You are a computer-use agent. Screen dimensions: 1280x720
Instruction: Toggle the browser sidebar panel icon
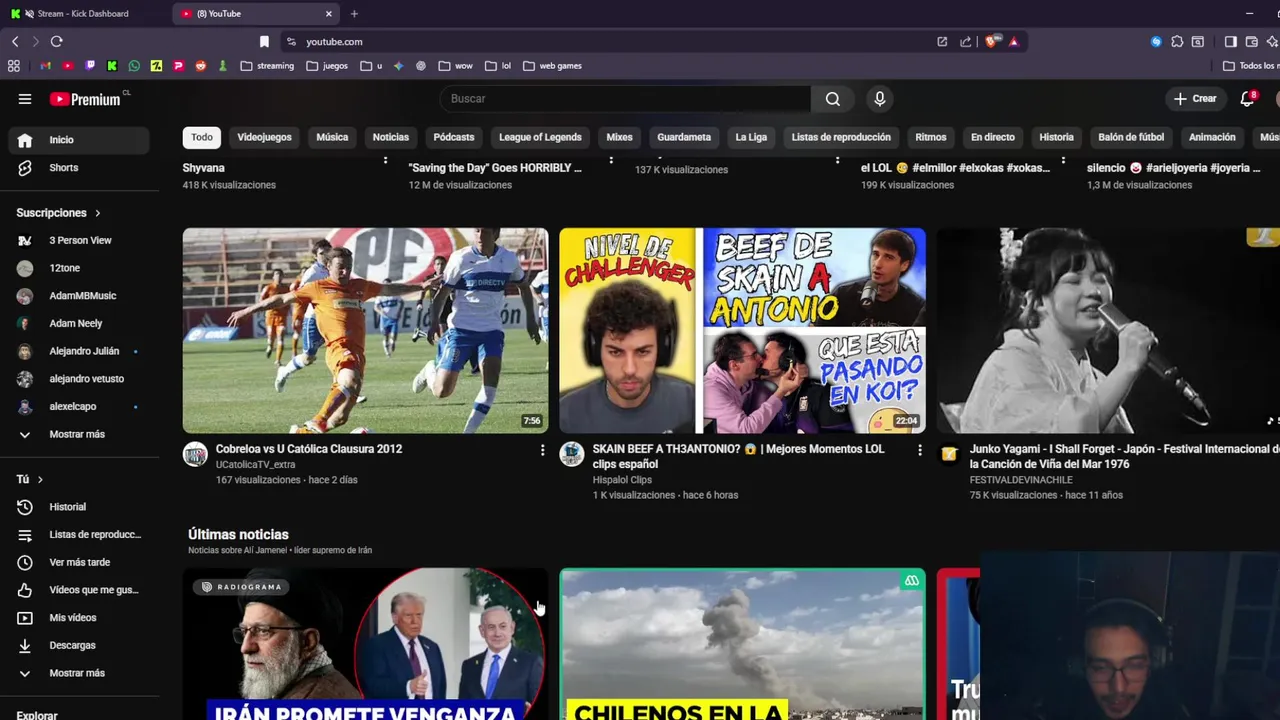(1230, 41)
